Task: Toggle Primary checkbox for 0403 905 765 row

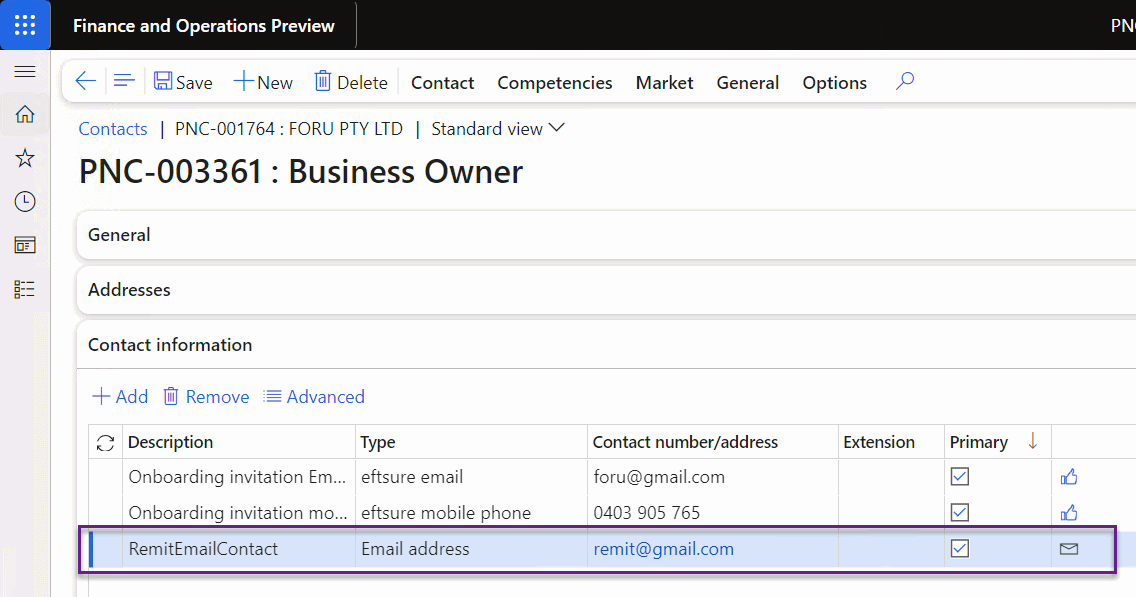Action: 960,512
